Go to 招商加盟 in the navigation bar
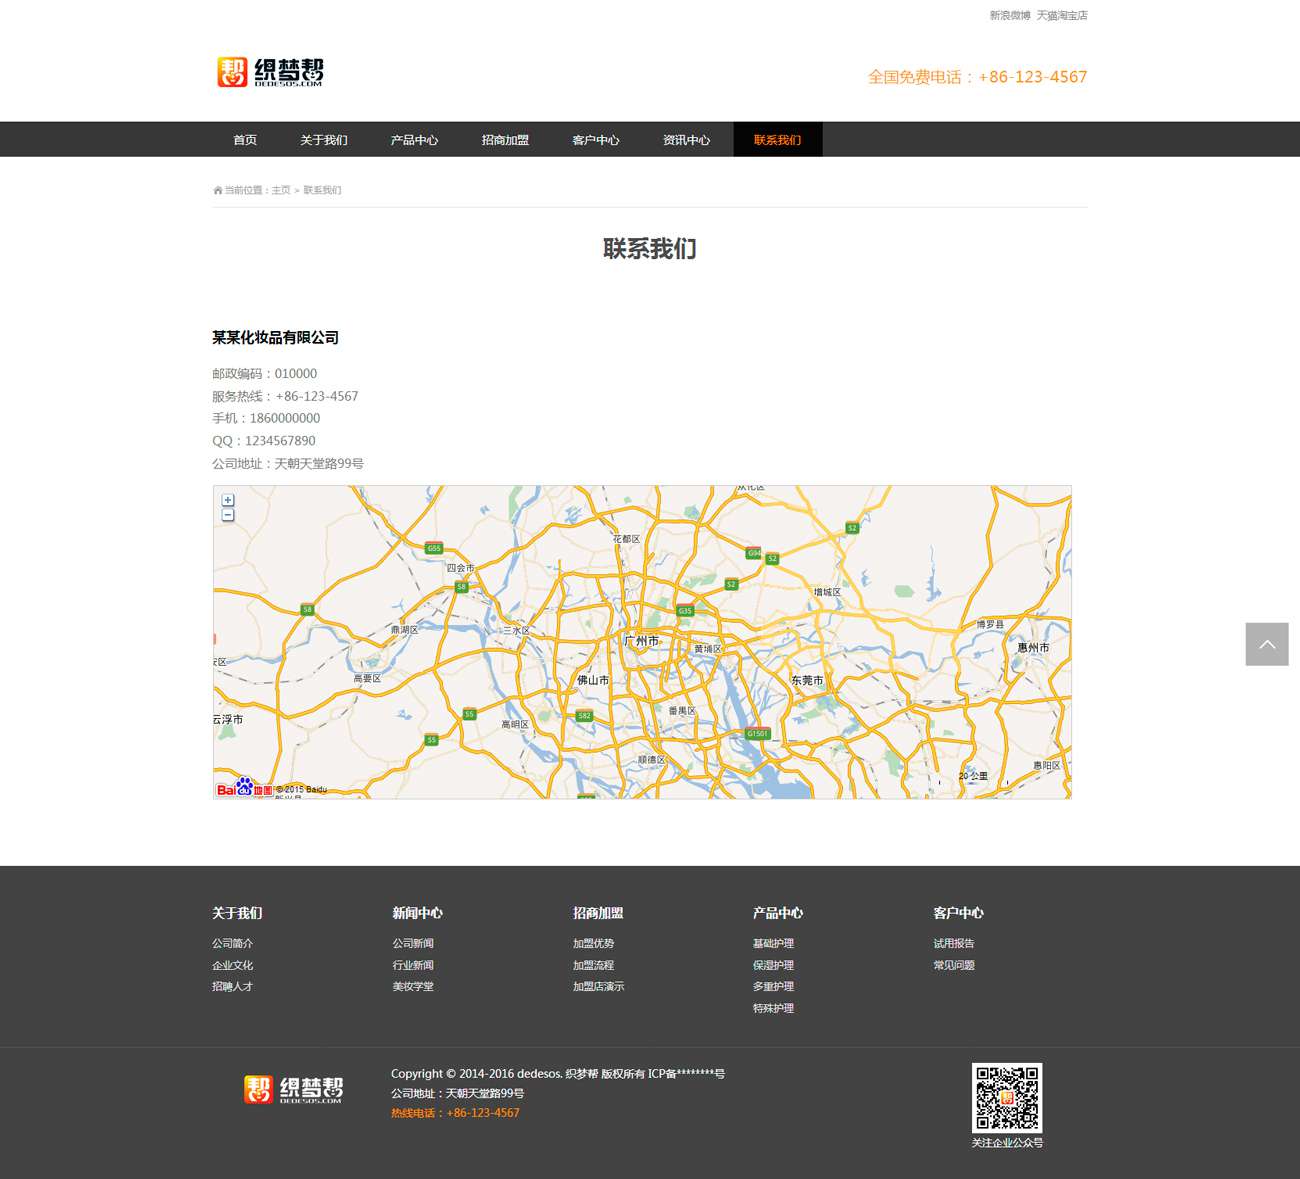 pyautogui.click(x=505, y=140)
